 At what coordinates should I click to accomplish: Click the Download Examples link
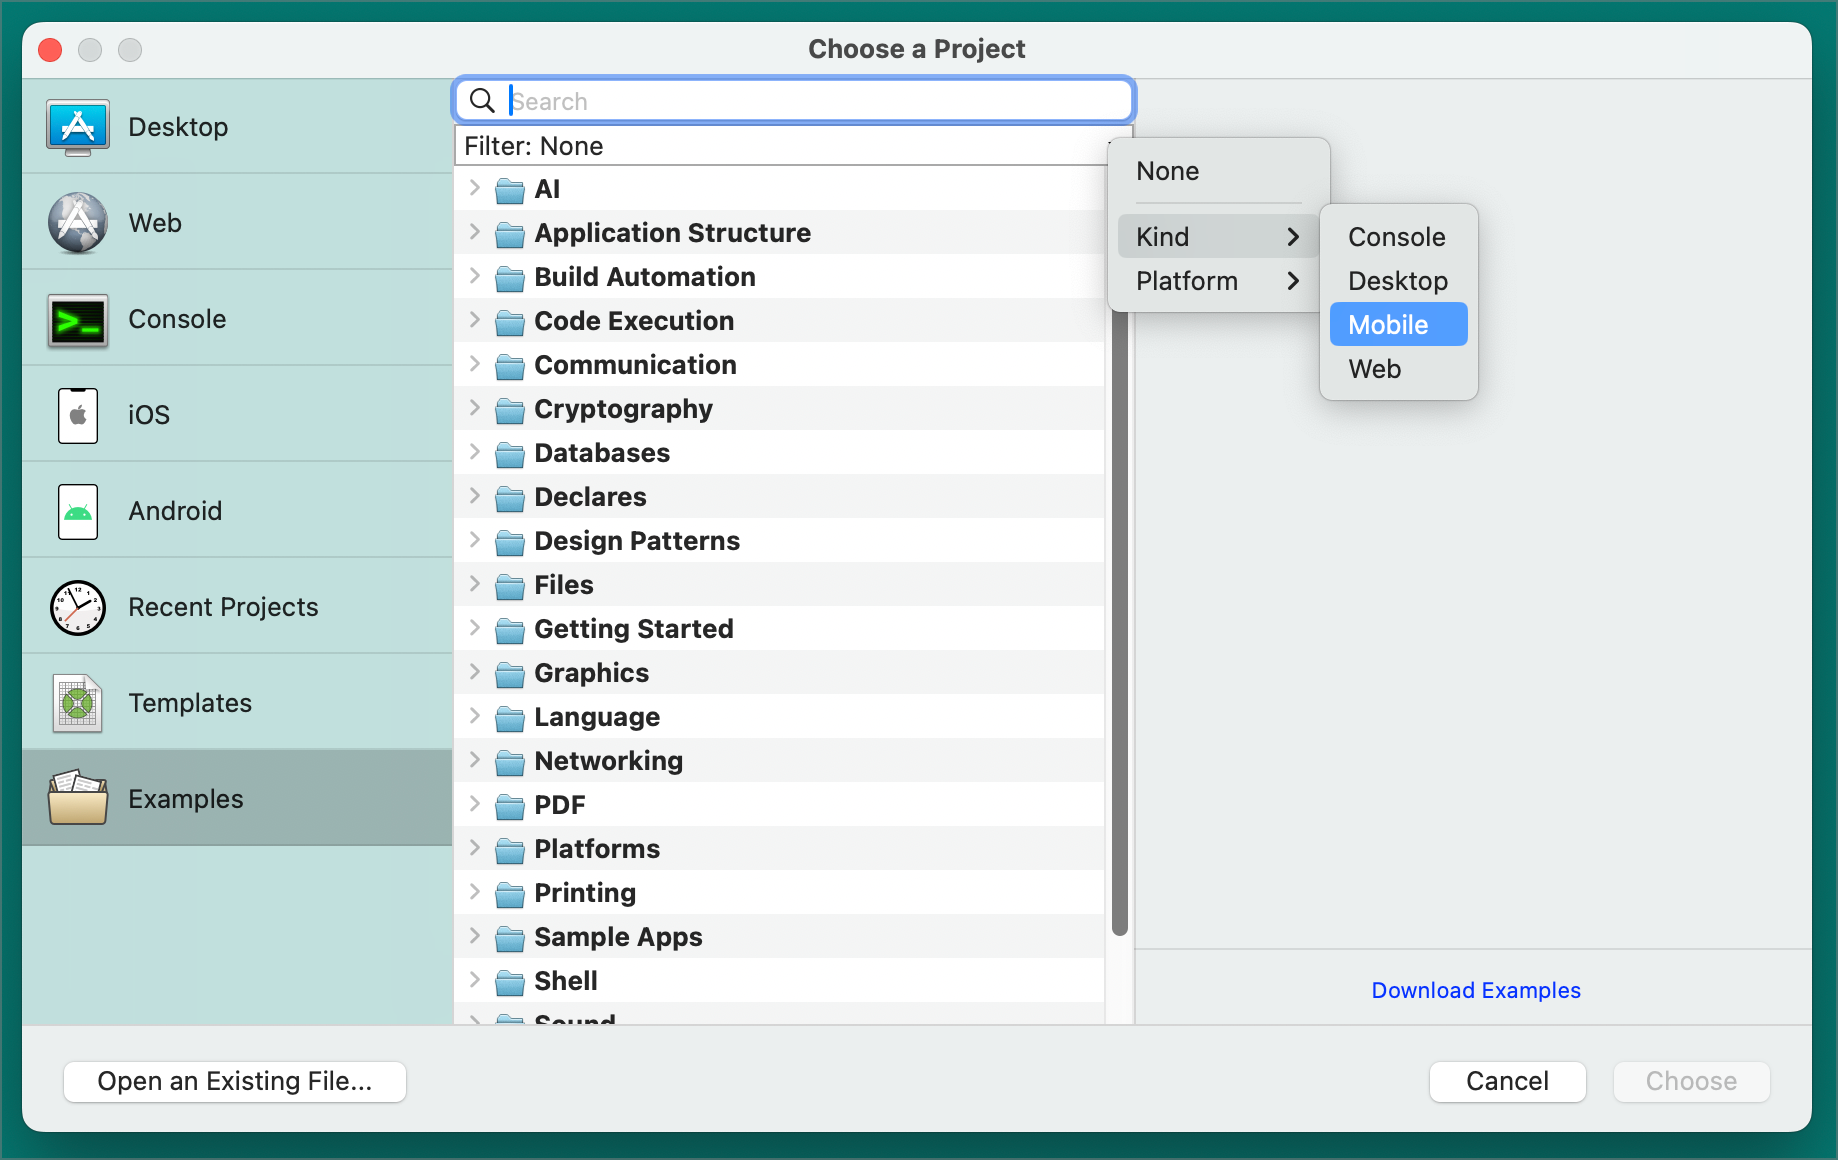point(1475,990)
